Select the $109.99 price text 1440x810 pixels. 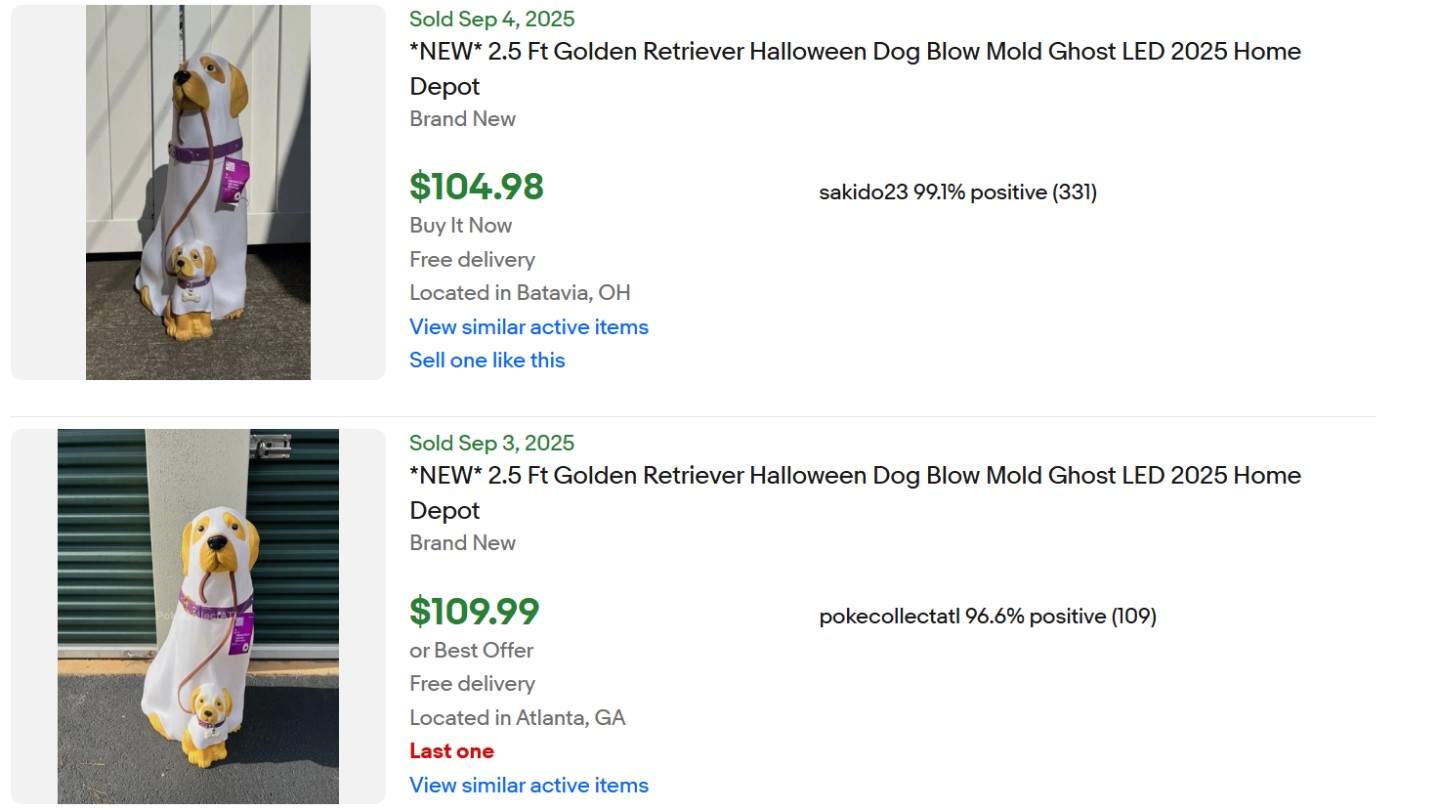click(x=474, y=610)
